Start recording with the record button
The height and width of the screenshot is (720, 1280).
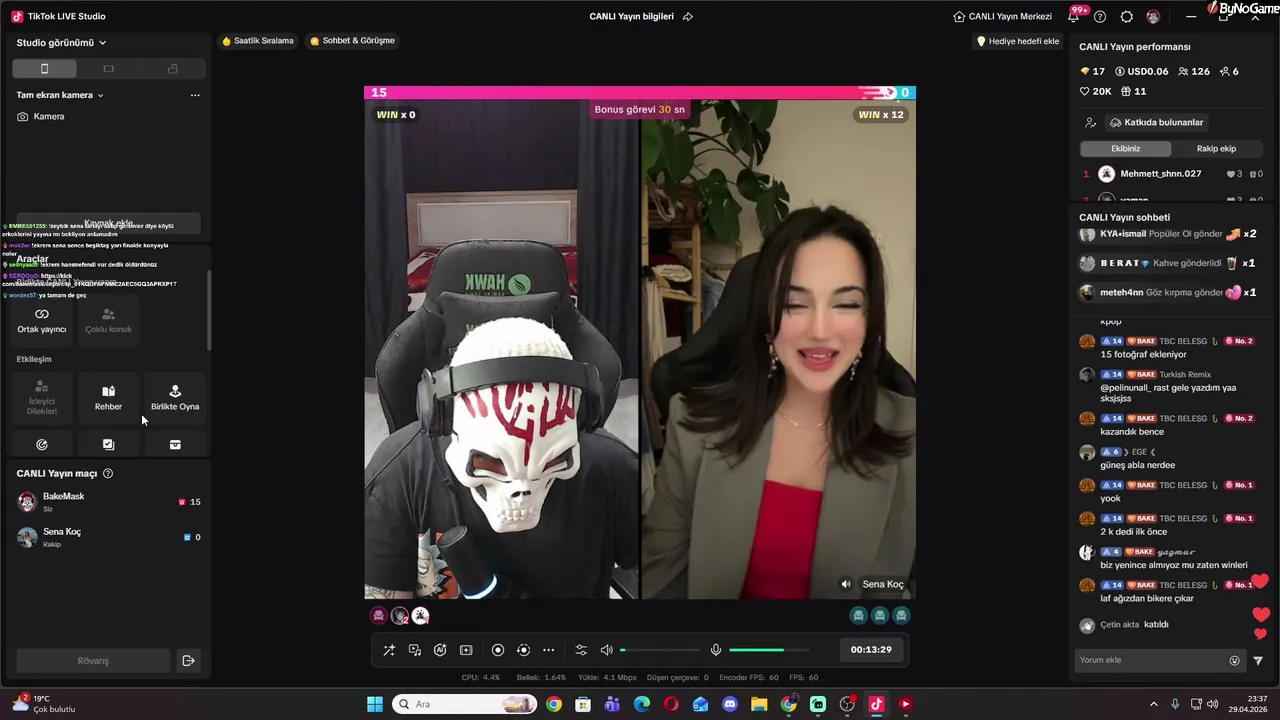pos(498,650)
